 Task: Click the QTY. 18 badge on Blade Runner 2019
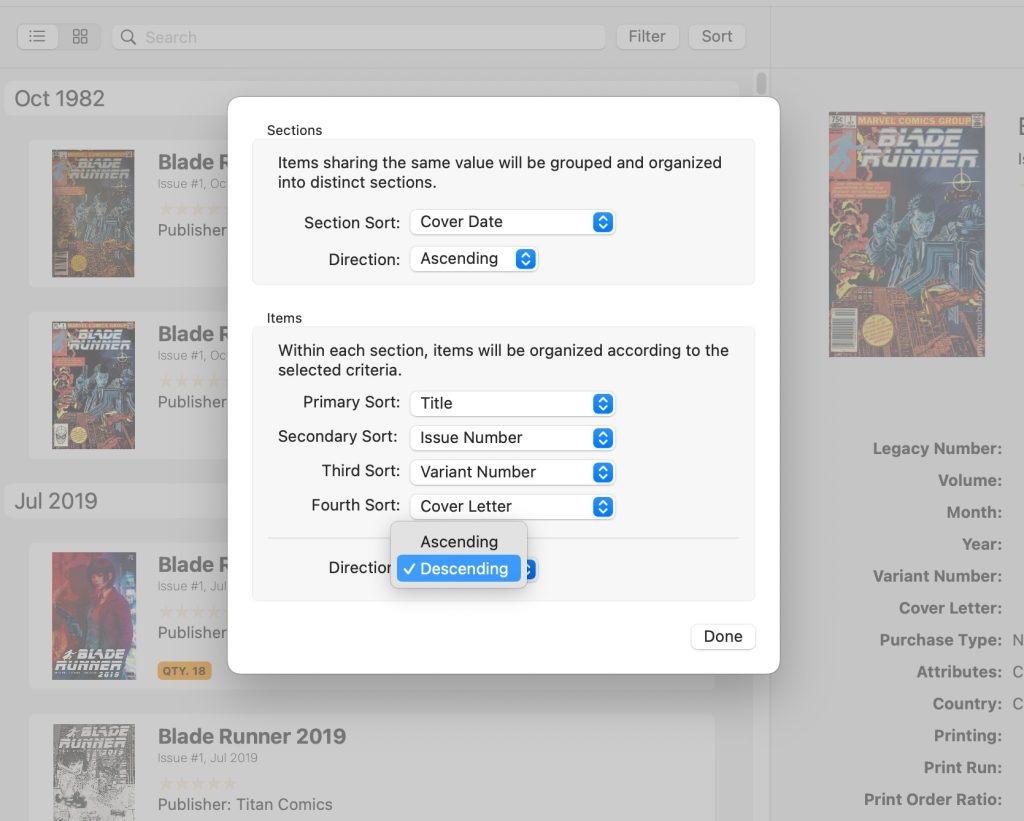[184, 672]
